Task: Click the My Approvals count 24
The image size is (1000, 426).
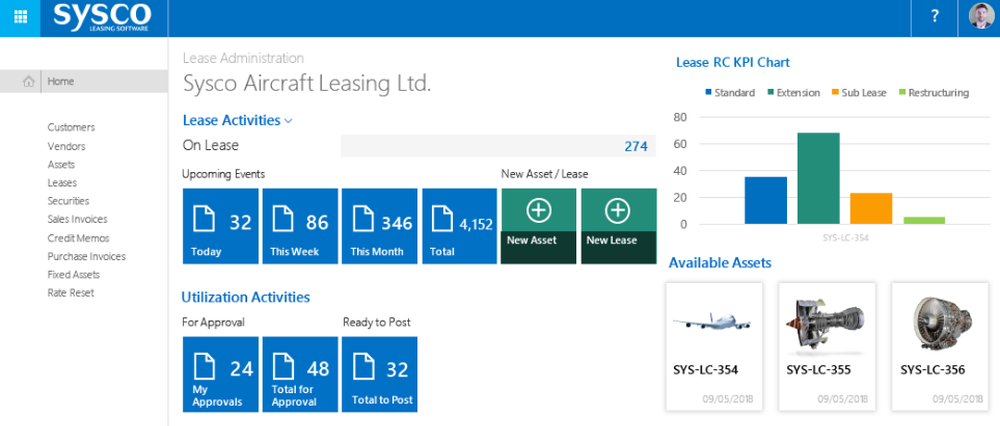Action: pos(242,369)
